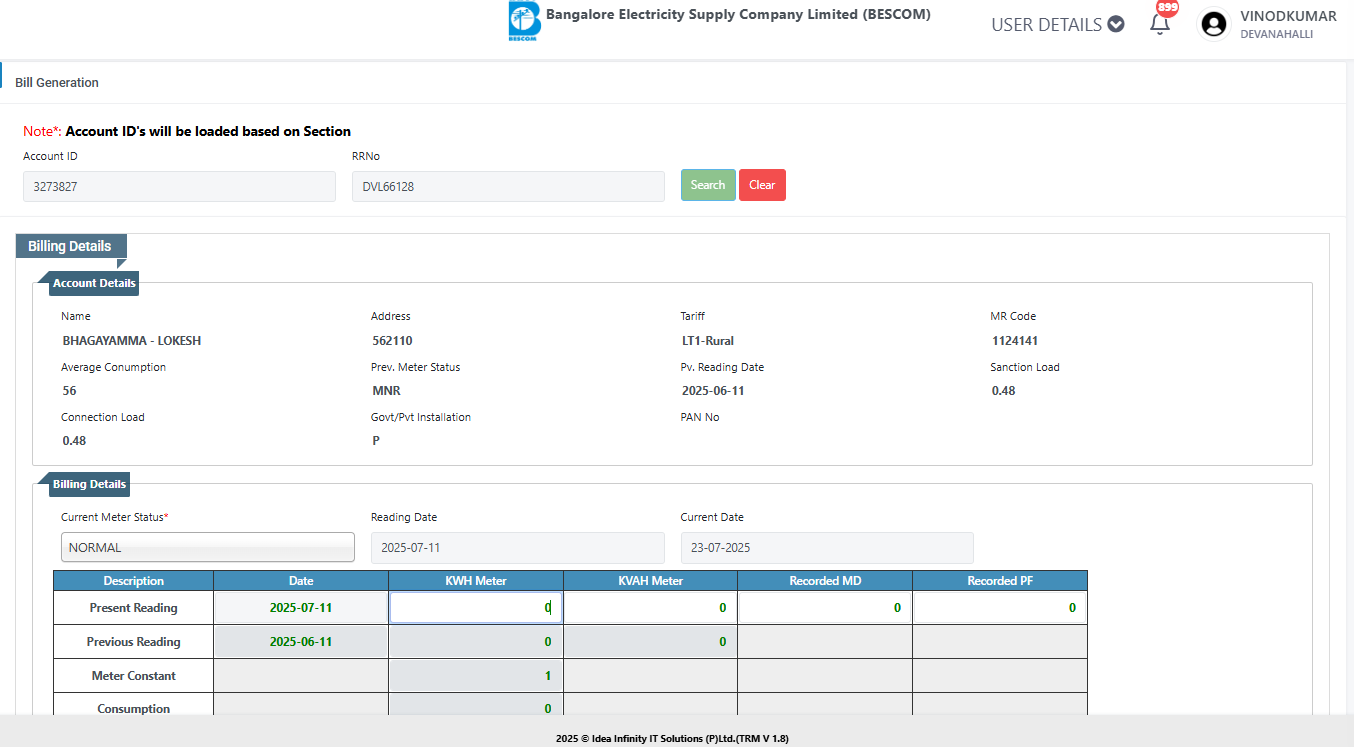Click the Previous Reading date 2025-06-11 cell
Viewport: 1354px width, 747px height.
301,642
